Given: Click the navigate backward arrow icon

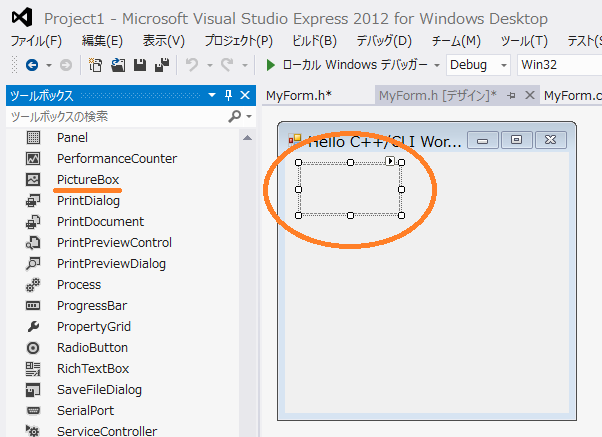Looking at the screenshot, I should [32, 65].
